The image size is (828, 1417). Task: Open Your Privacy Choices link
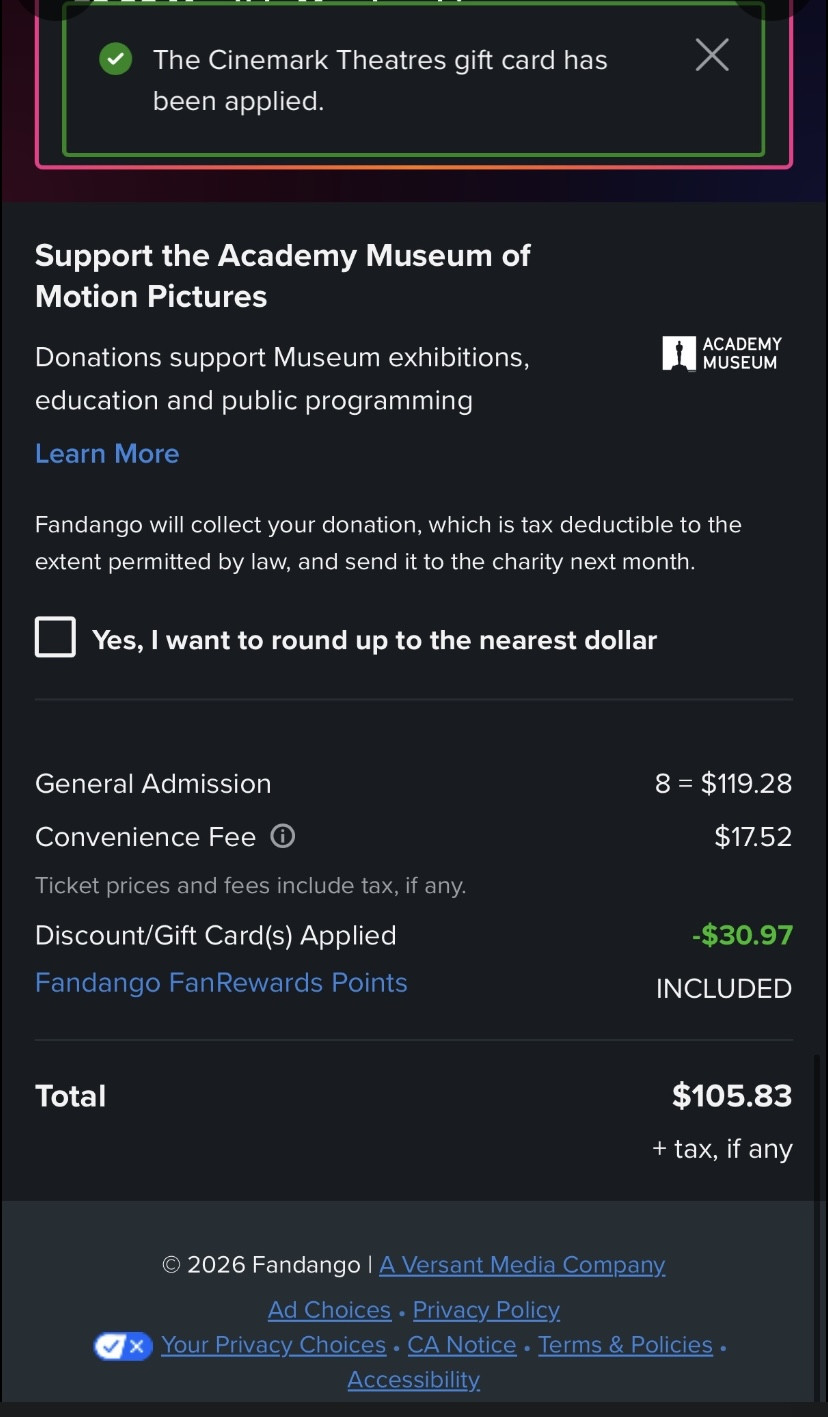coord(273,1344)
